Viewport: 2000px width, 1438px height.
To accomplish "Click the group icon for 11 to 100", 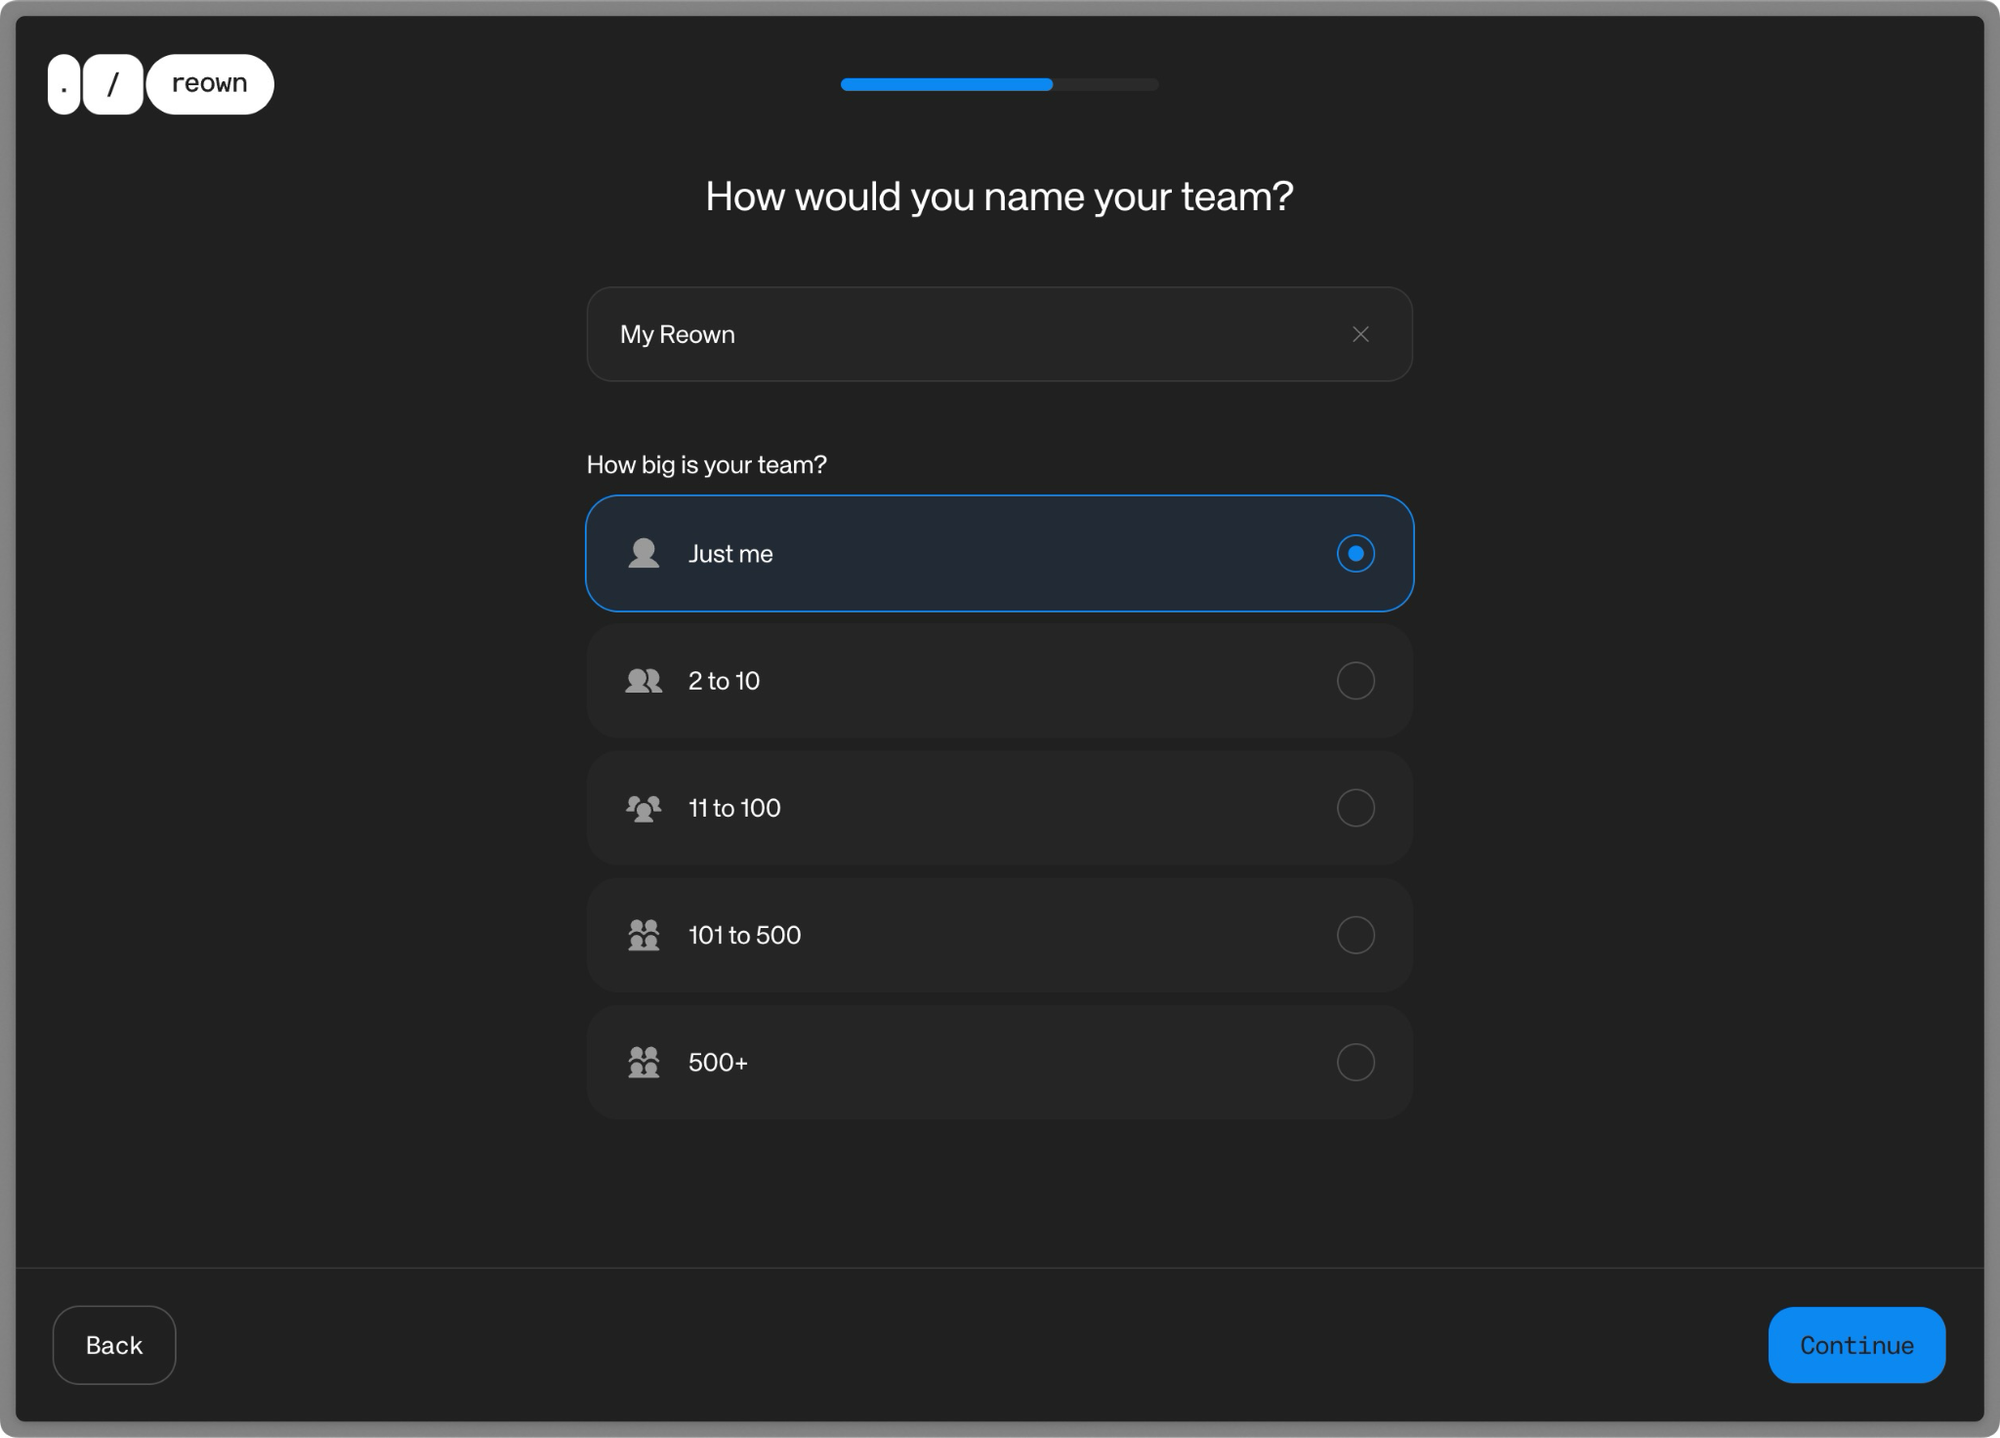I will click(643, 808).
